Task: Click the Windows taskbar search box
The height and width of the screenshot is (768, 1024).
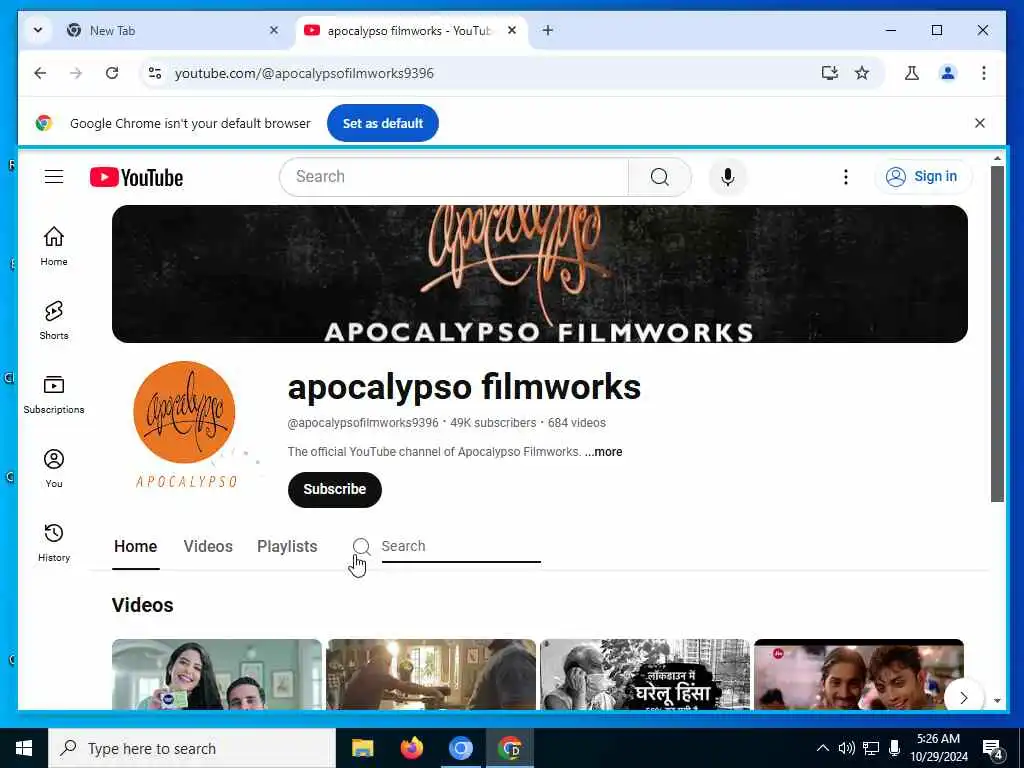Action: coord(191,748)
